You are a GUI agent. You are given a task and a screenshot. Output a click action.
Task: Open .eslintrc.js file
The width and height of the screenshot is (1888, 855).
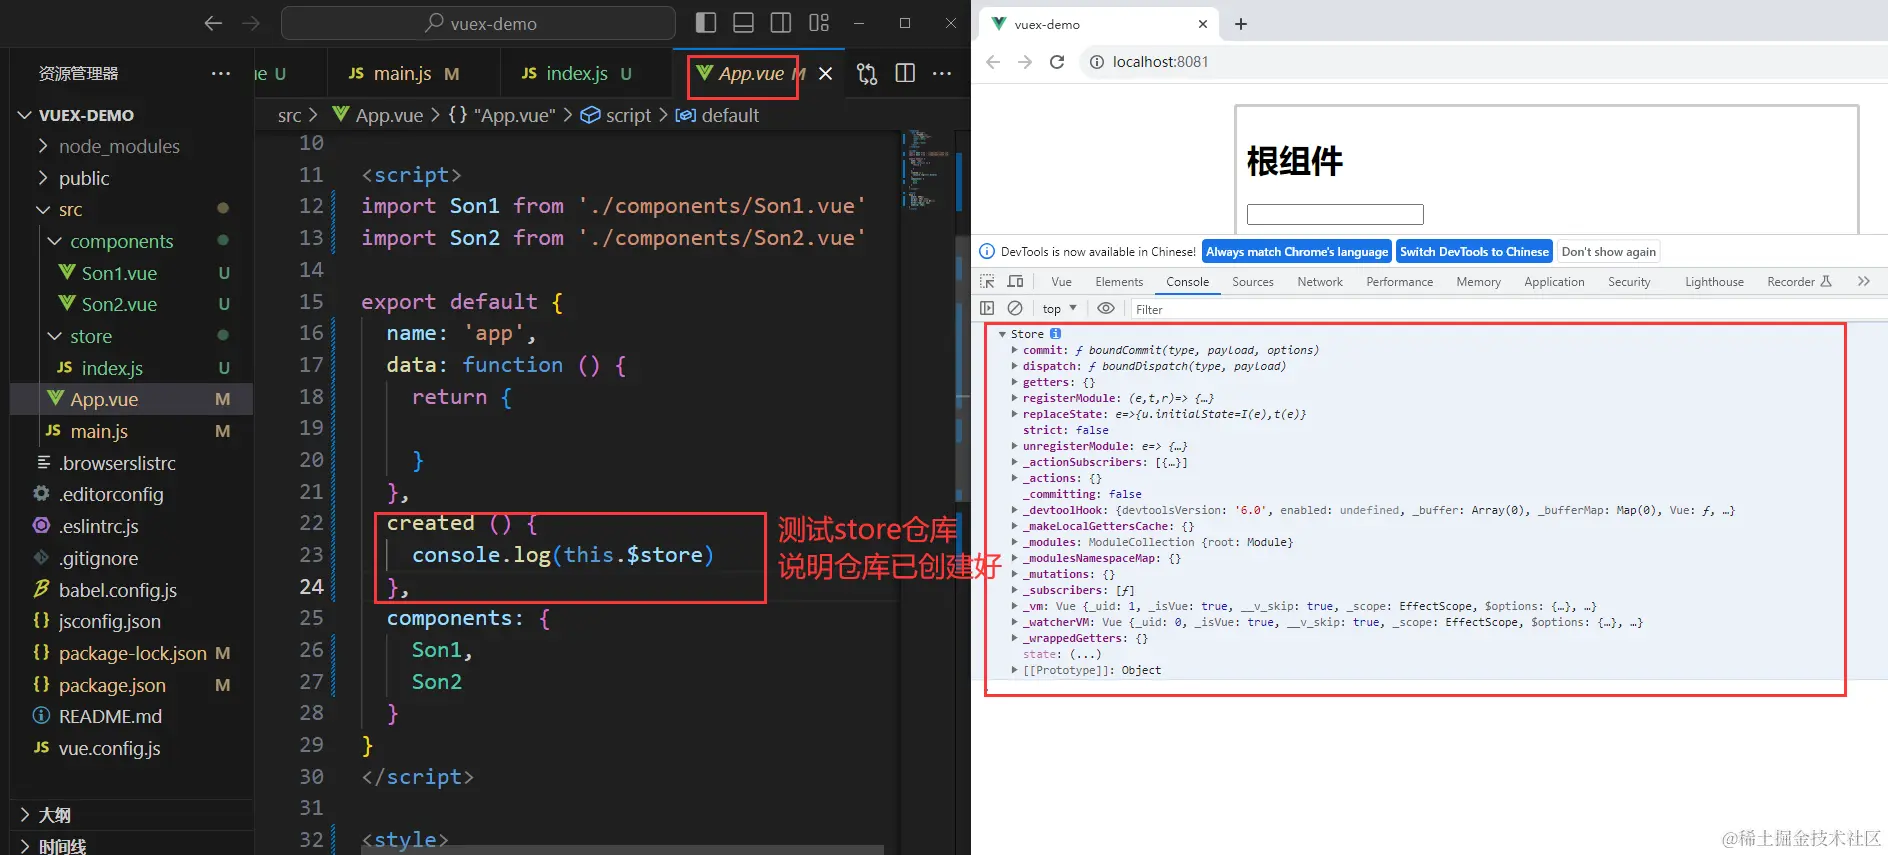(x=99, y=527)
